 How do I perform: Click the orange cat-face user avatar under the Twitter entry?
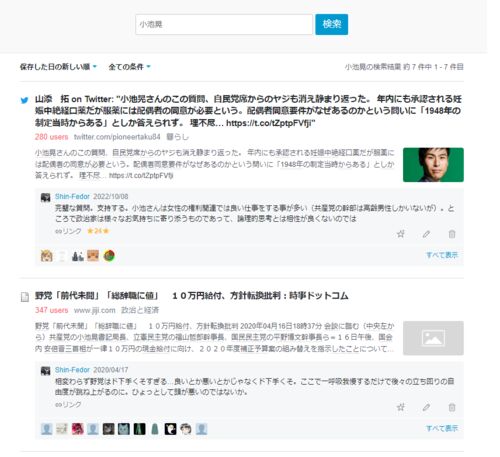pyautogui.click(x=93, y=256)
